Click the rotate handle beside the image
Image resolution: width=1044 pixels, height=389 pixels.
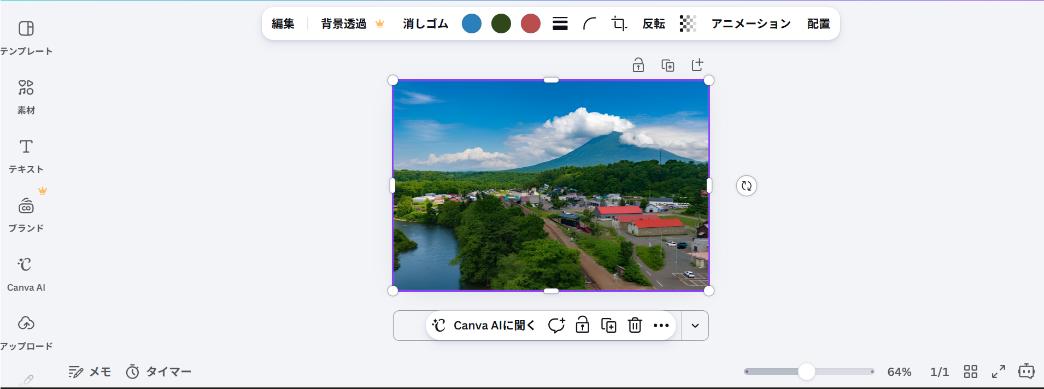746,186
